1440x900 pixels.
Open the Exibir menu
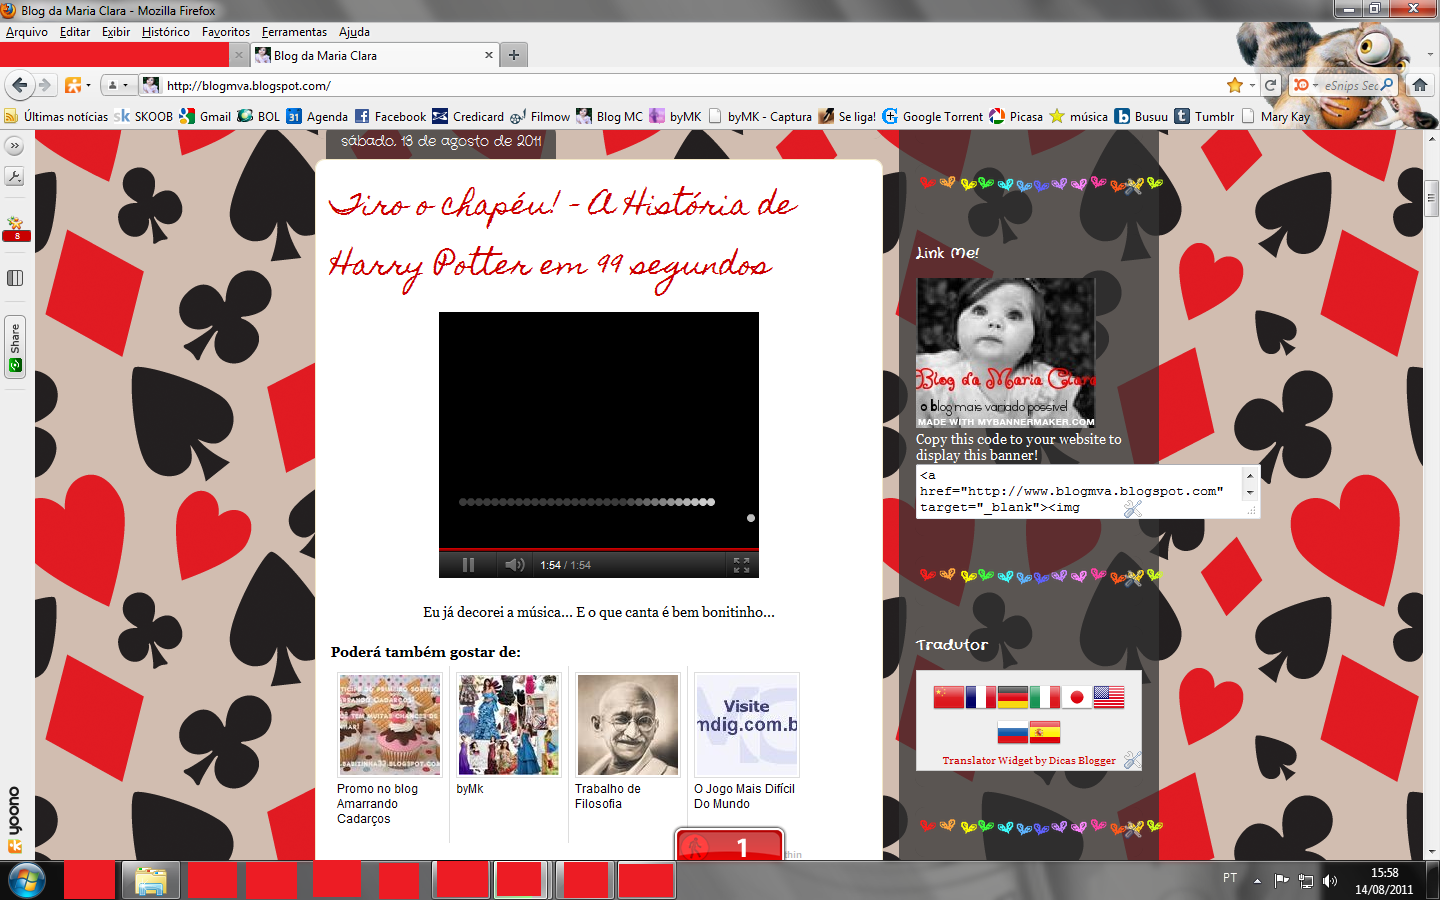[x=116, y=32]
